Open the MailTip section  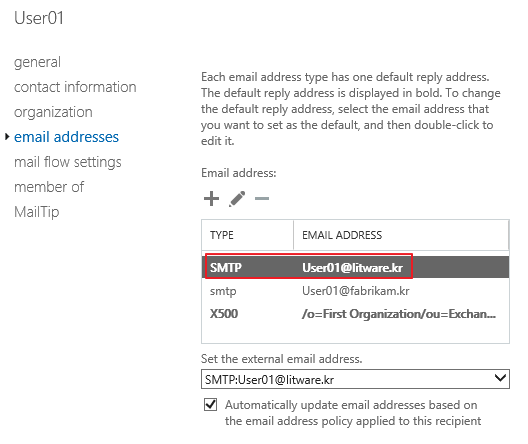[37, 212]
